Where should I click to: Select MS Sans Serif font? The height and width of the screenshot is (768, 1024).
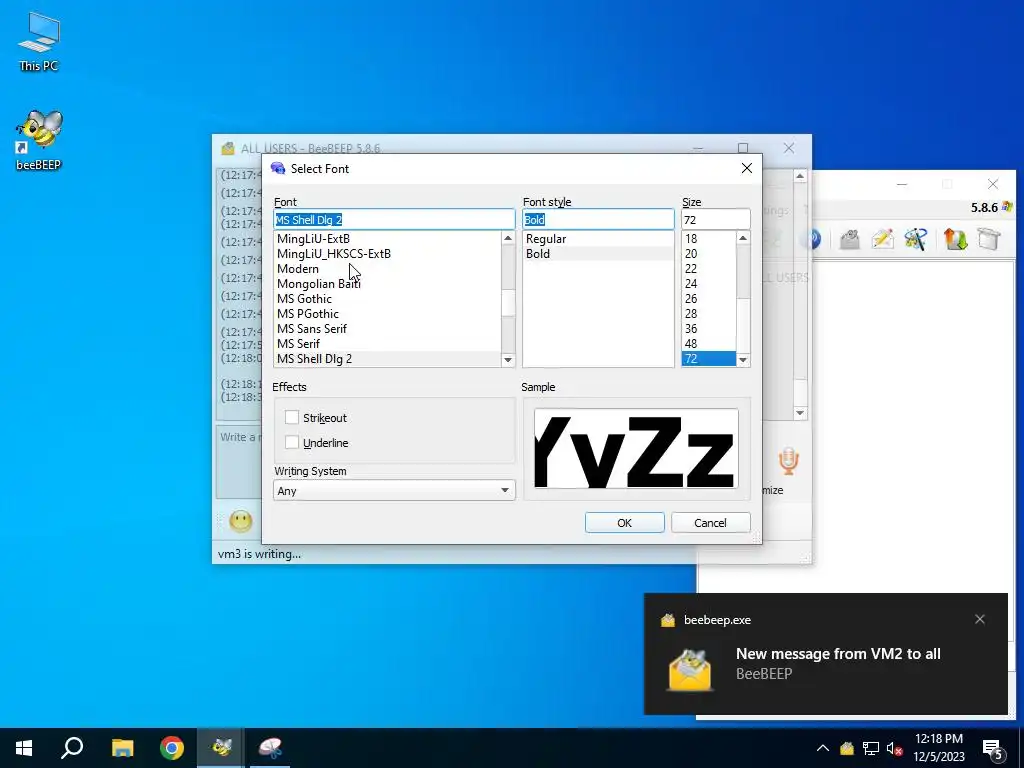click(387, 328)
